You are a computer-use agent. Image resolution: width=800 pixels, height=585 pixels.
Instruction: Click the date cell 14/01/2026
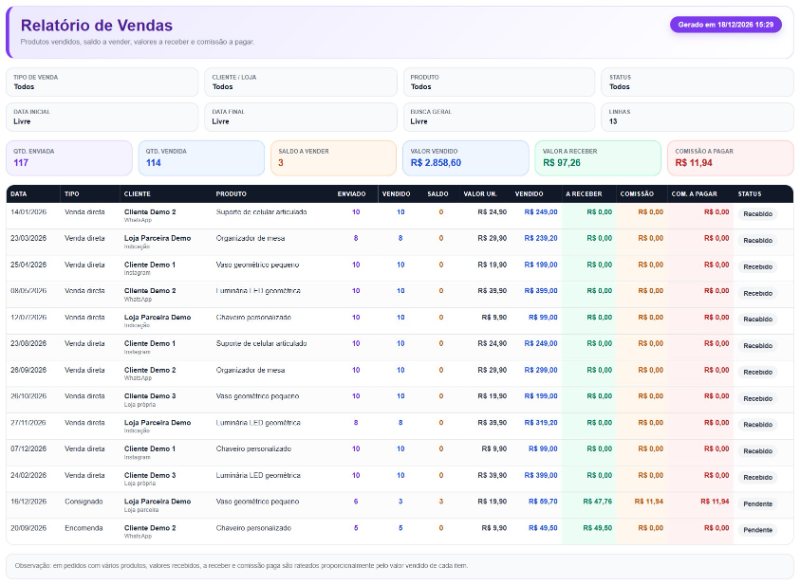tap(29, 212)
